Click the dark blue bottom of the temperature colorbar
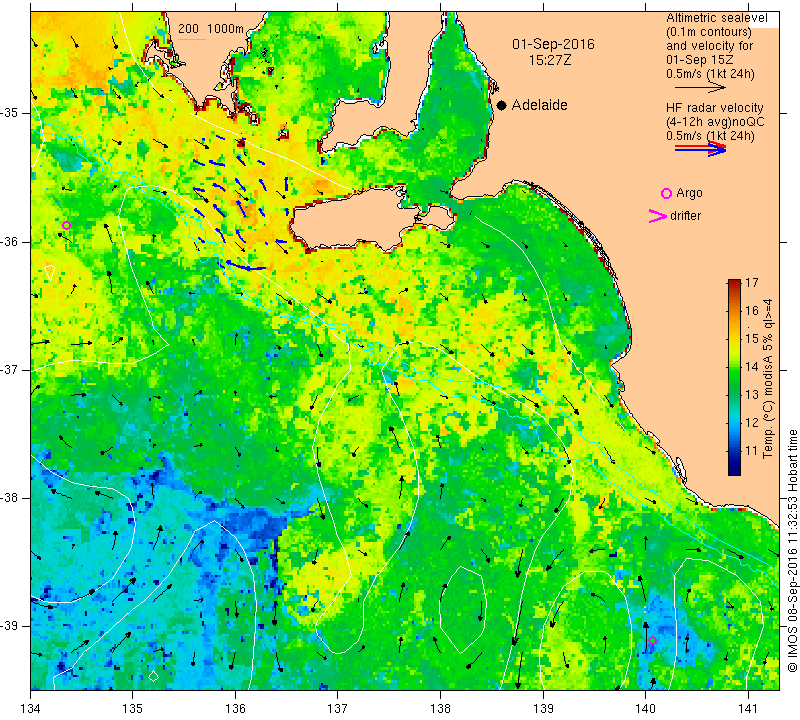 (734, 470)
